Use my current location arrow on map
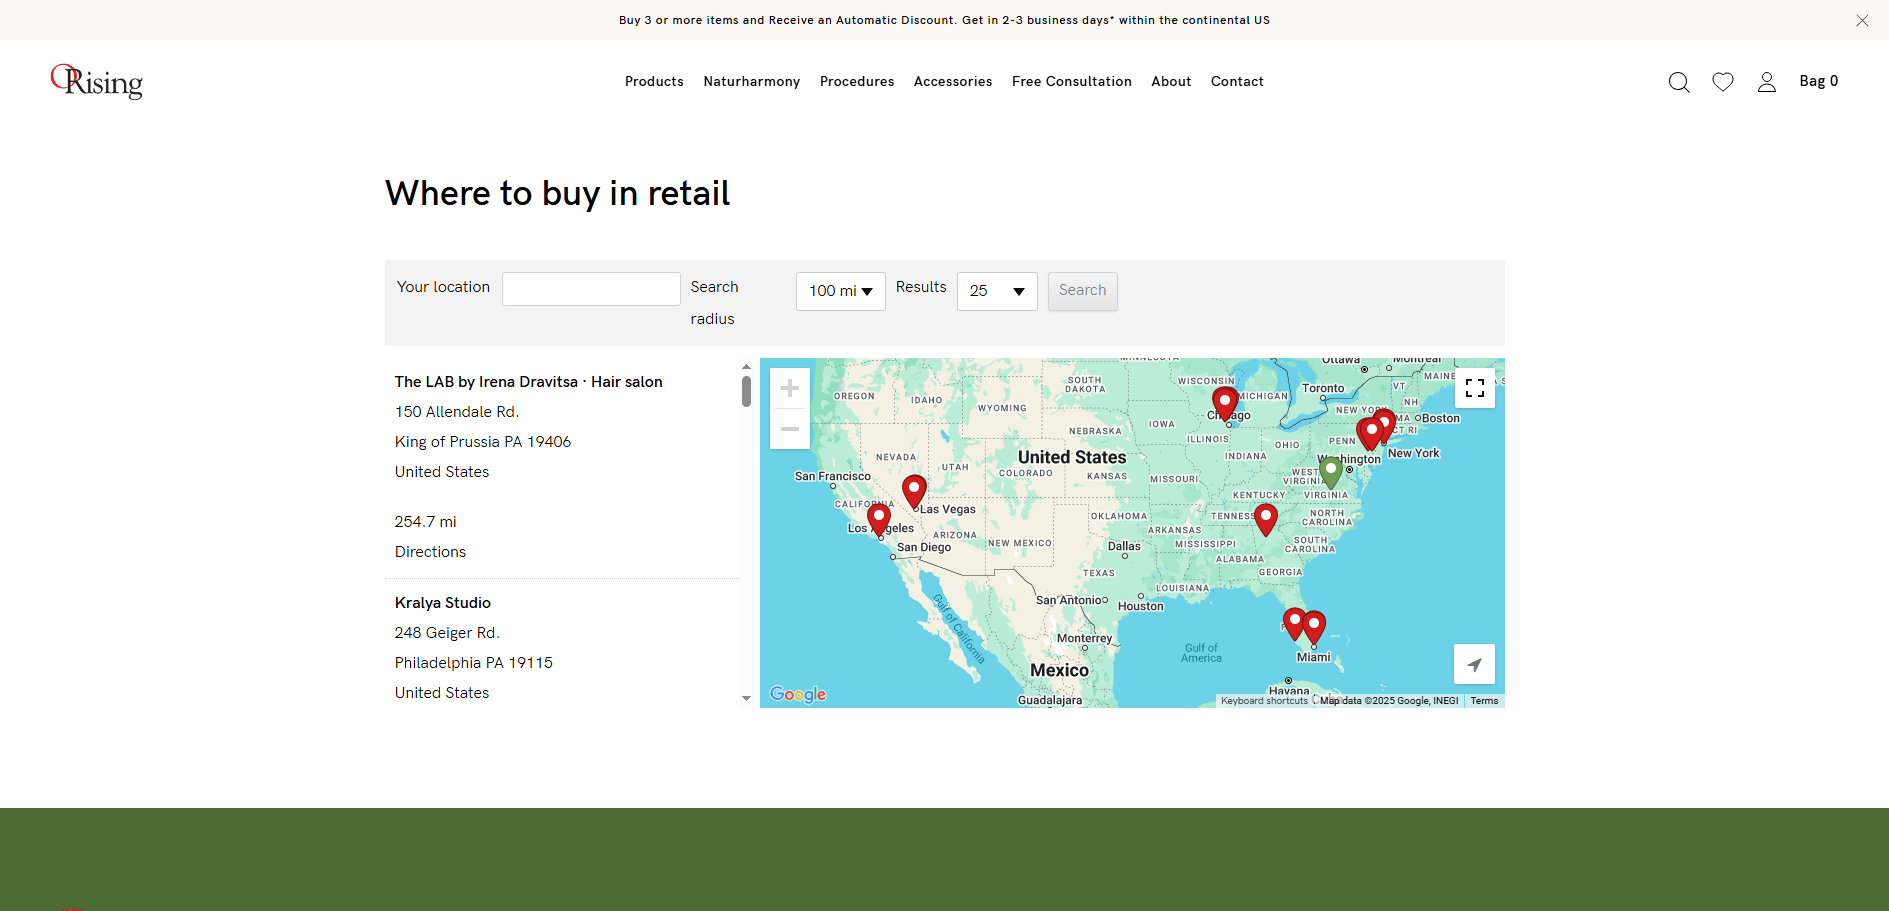 1474,664
